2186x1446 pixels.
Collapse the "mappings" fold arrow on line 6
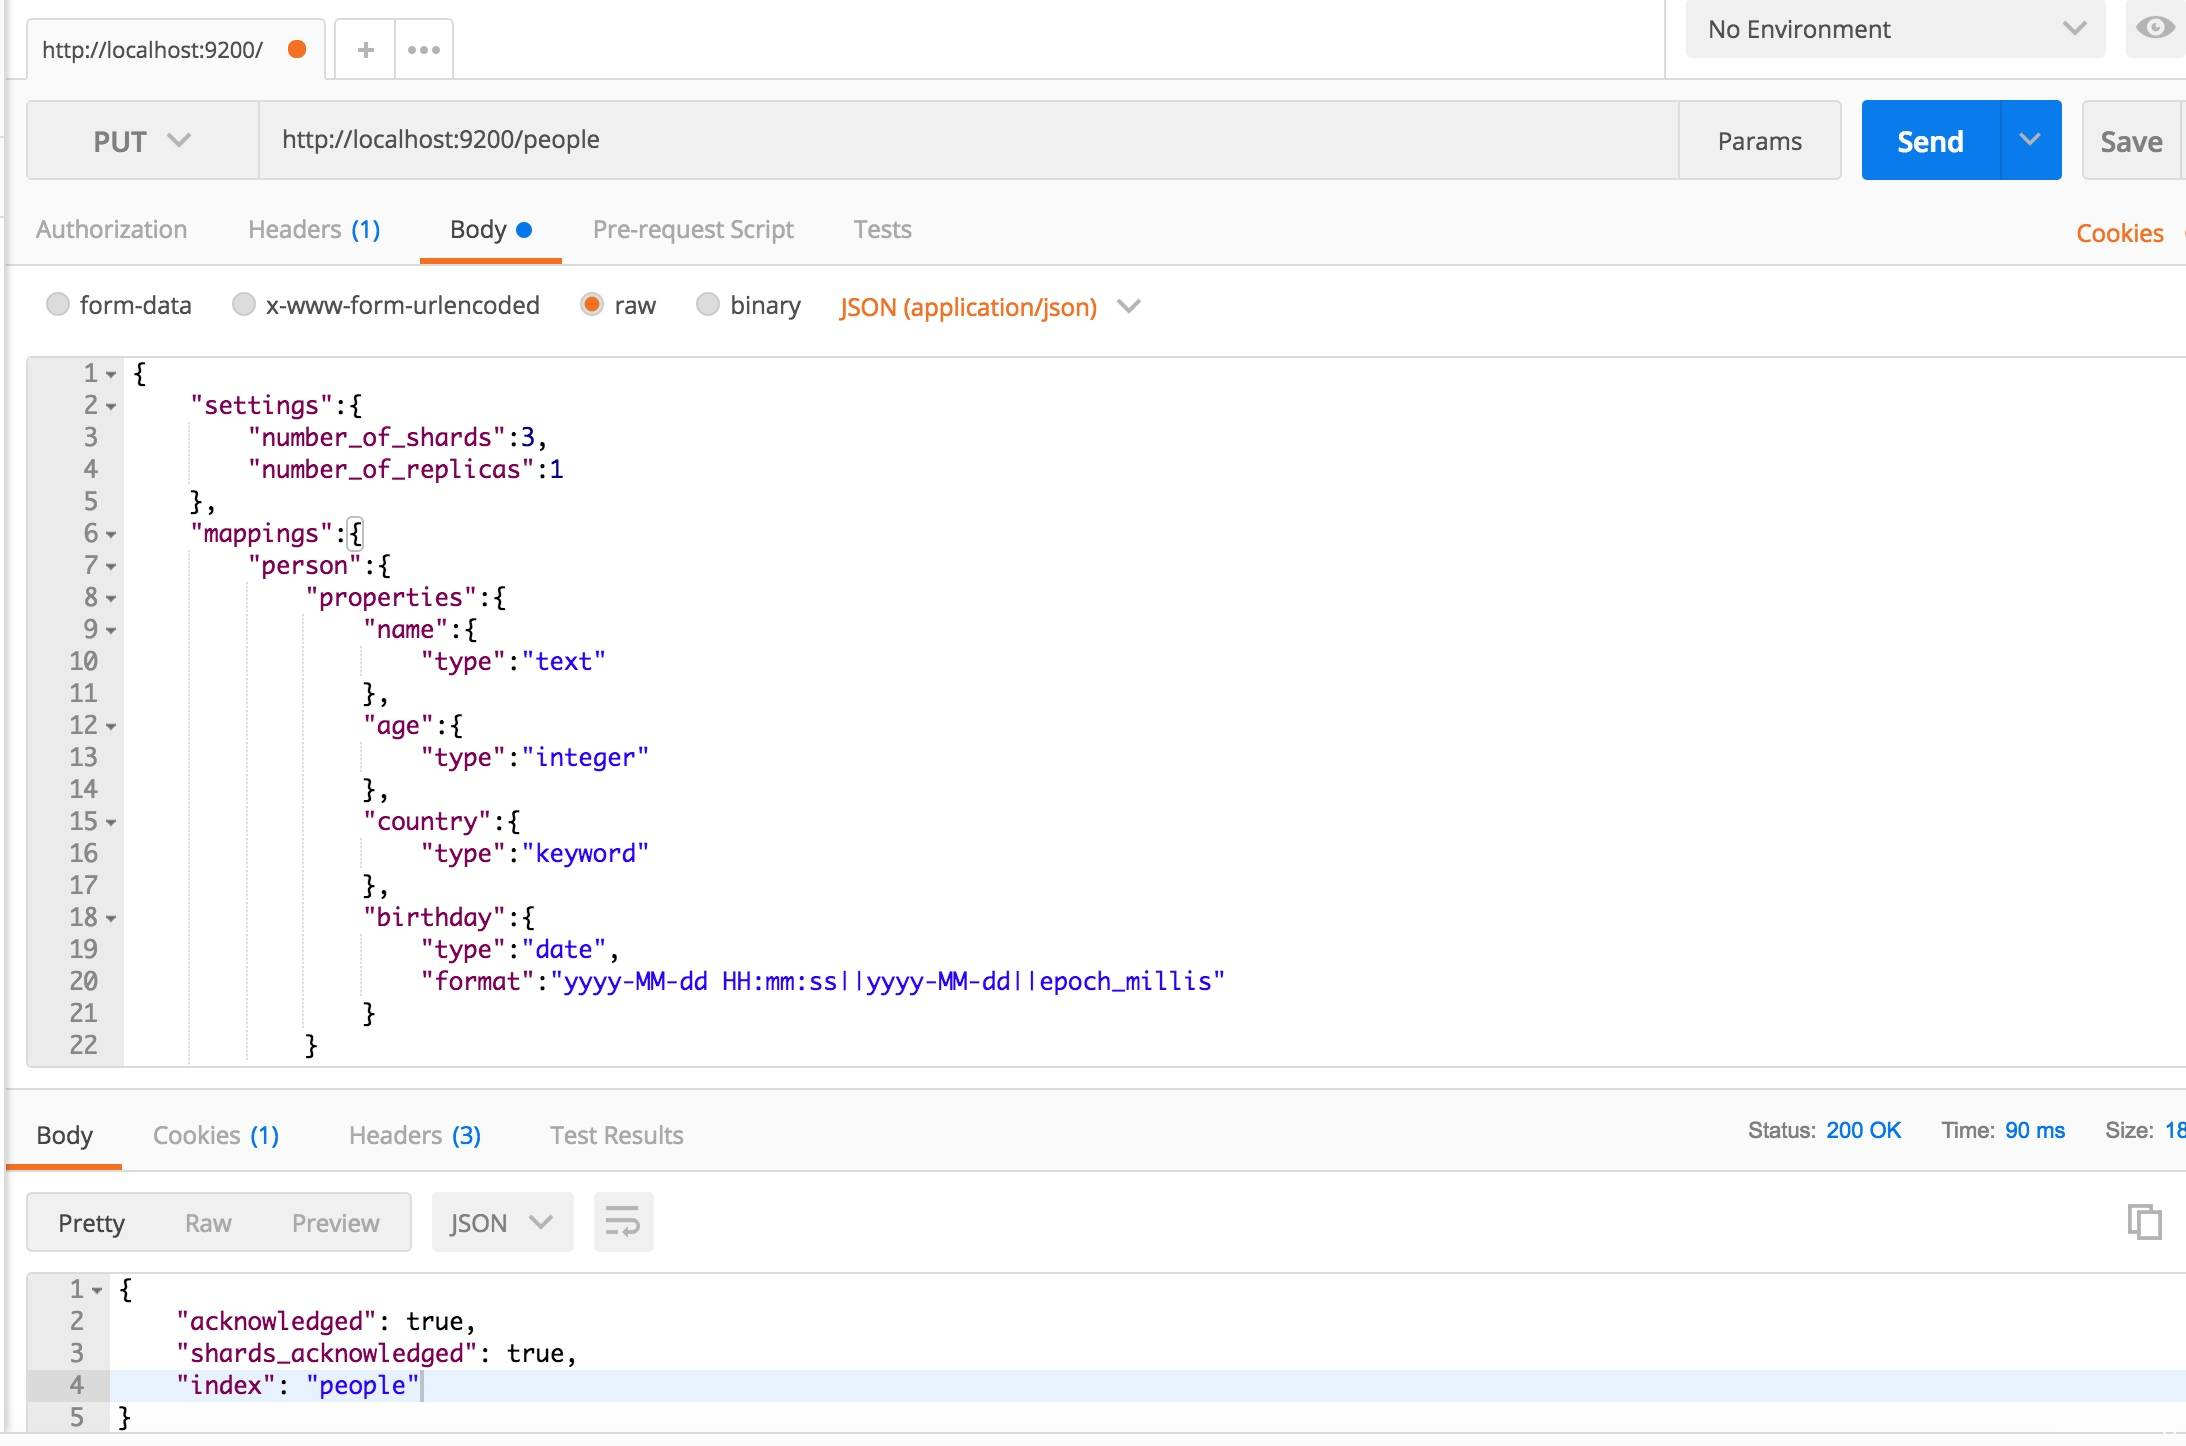tap(111, 535)
